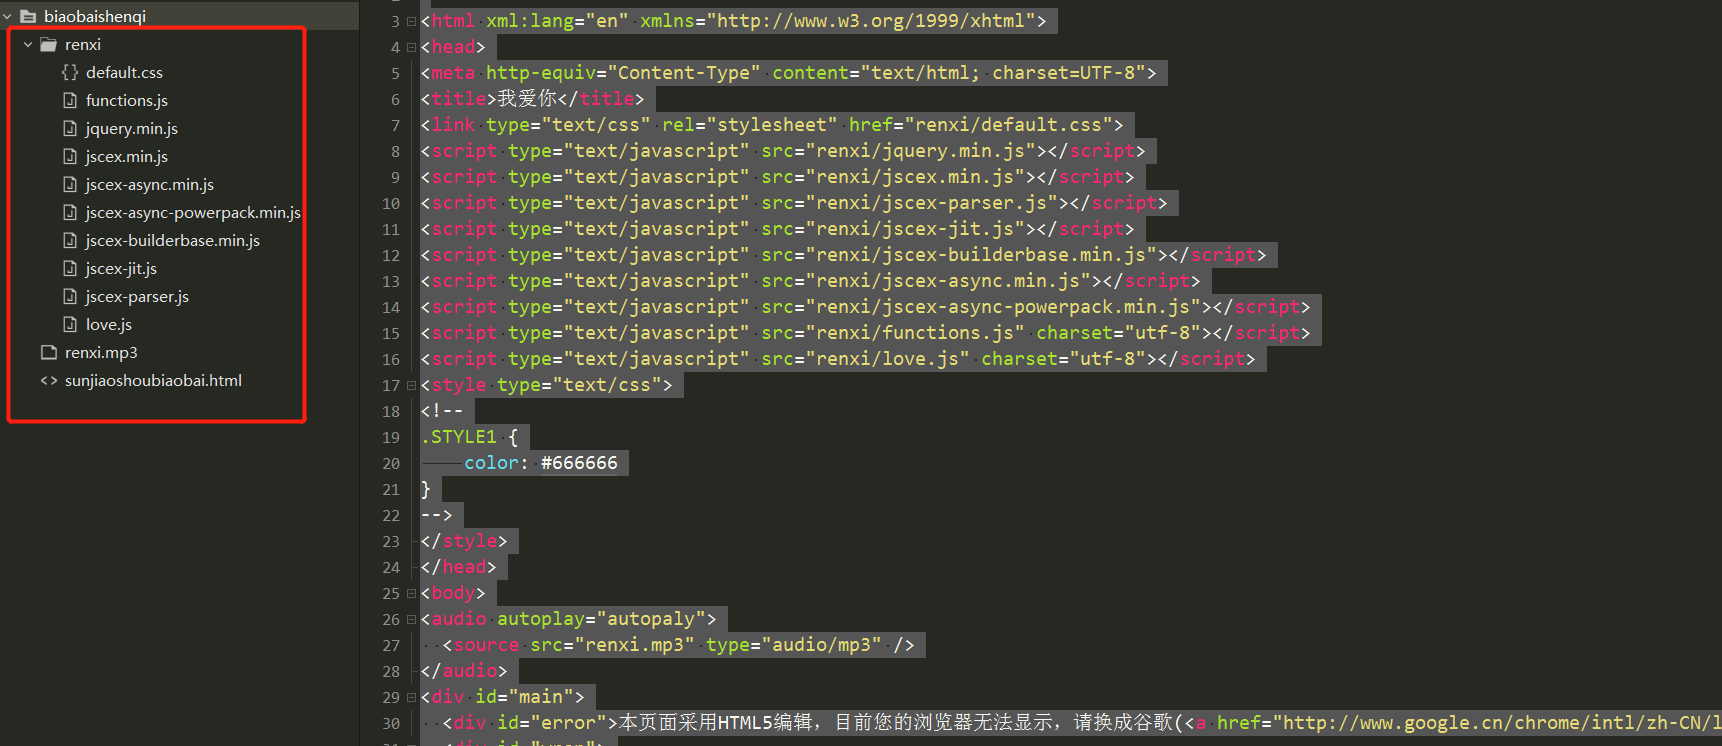The image size is (1722, 746).
Task: Select jscex.min.js in the sidebar
Action: (127, 157)
